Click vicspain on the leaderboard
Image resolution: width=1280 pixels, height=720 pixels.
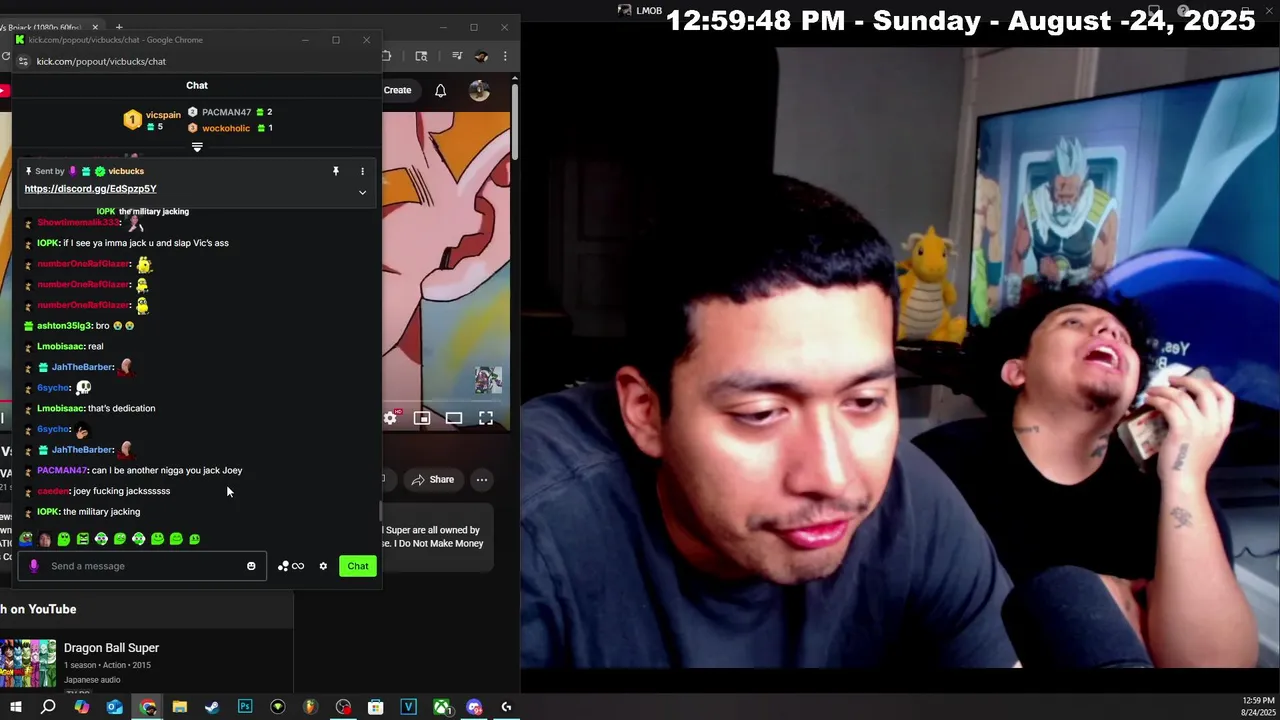163,115
